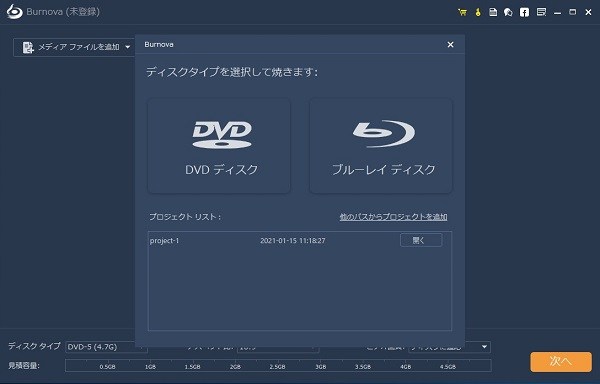Viewport: 600px width, 384px height.
Task: Expand the メディア ファイルを追加 dropdown arrow
Action: [x=128, y=47]
